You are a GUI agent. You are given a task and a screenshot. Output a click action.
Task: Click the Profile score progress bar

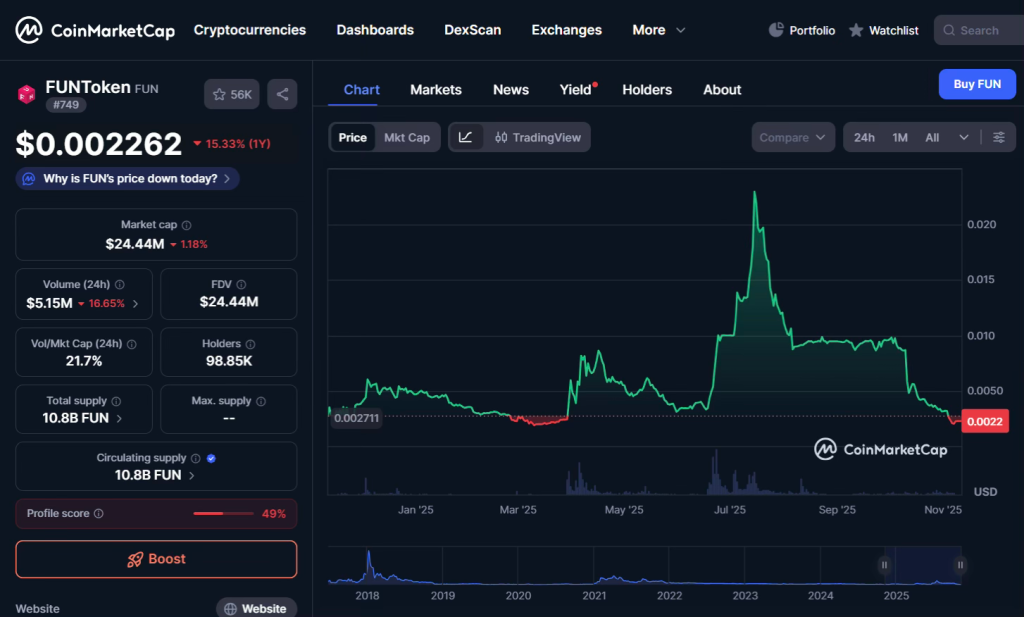pos(222,512)
